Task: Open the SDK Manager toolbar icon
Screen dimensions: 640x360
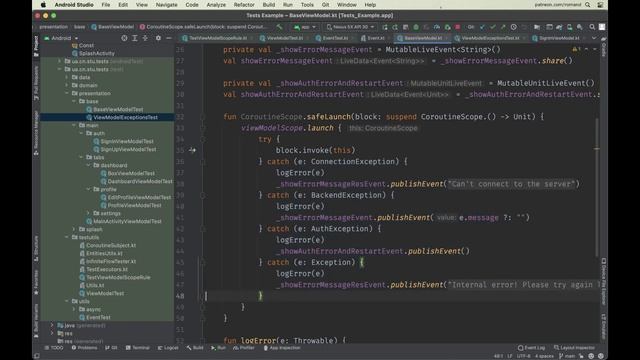Action: pyautogui.click(x=580, y=27)
